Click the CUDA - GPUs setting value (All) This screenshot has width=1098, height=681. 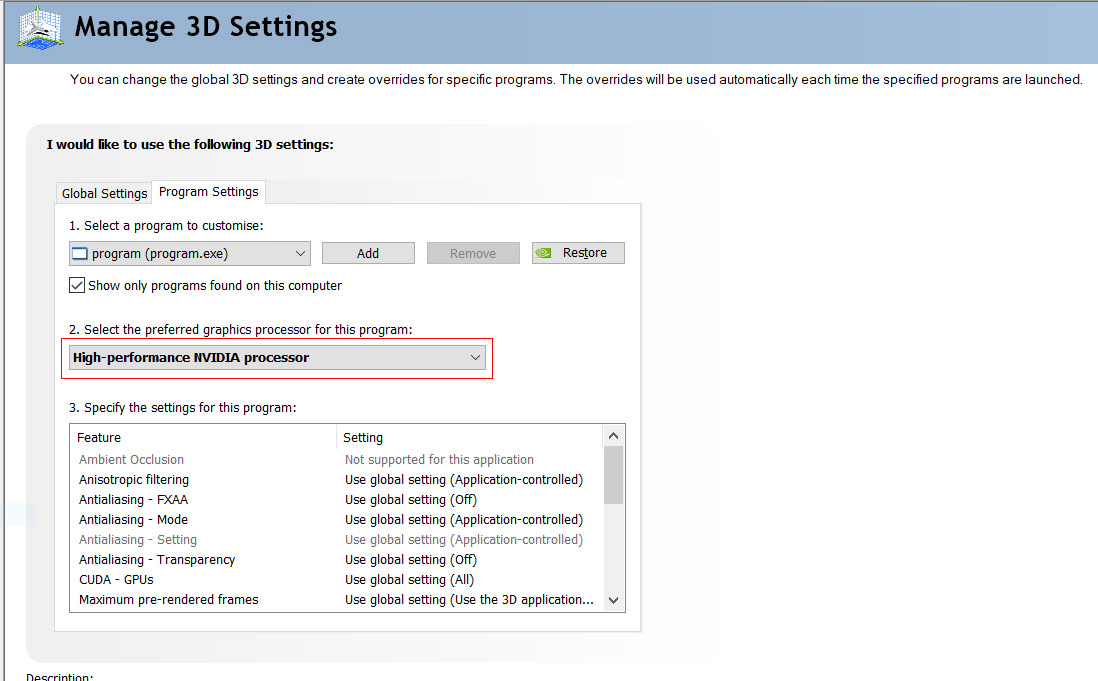point(410,580)
